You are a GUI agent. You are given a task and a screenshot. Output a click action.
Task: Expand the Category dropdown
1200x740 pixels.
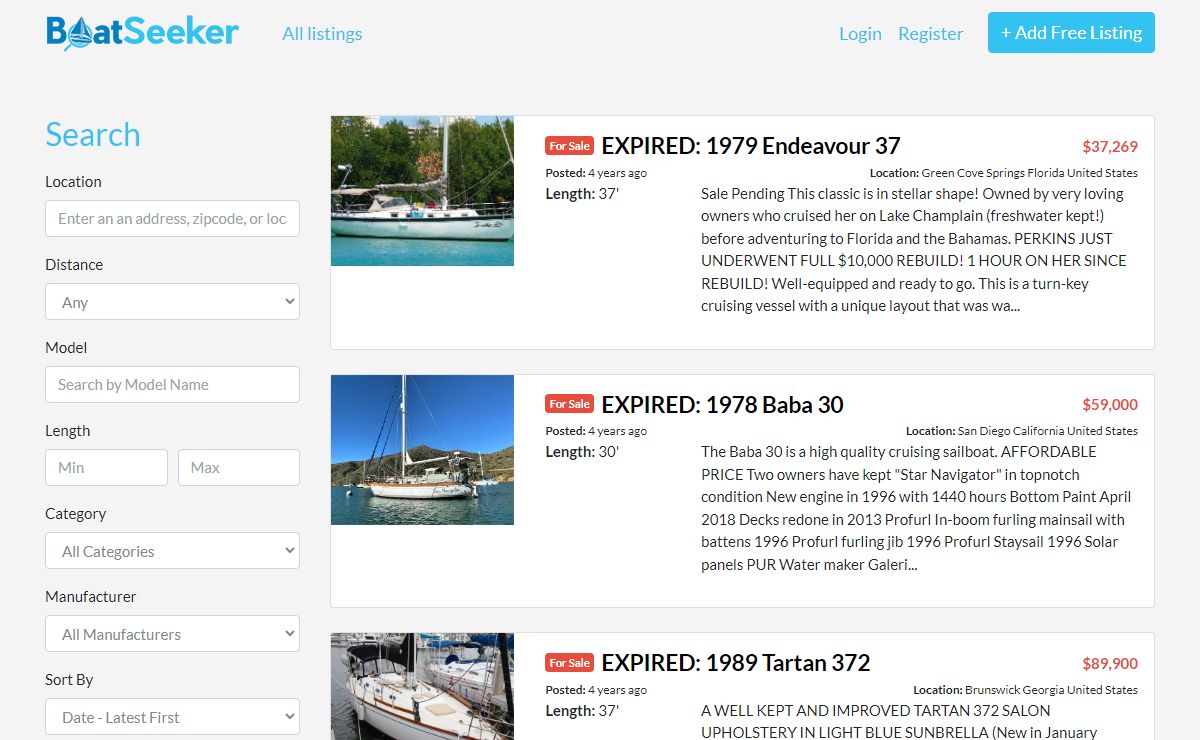172,551
